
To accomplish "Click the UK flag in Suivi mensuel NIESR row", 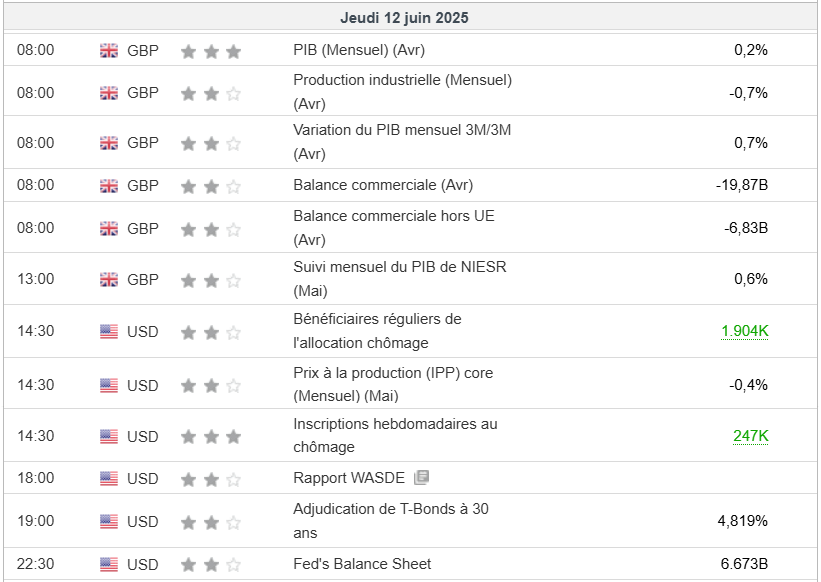I will point(109,280).
